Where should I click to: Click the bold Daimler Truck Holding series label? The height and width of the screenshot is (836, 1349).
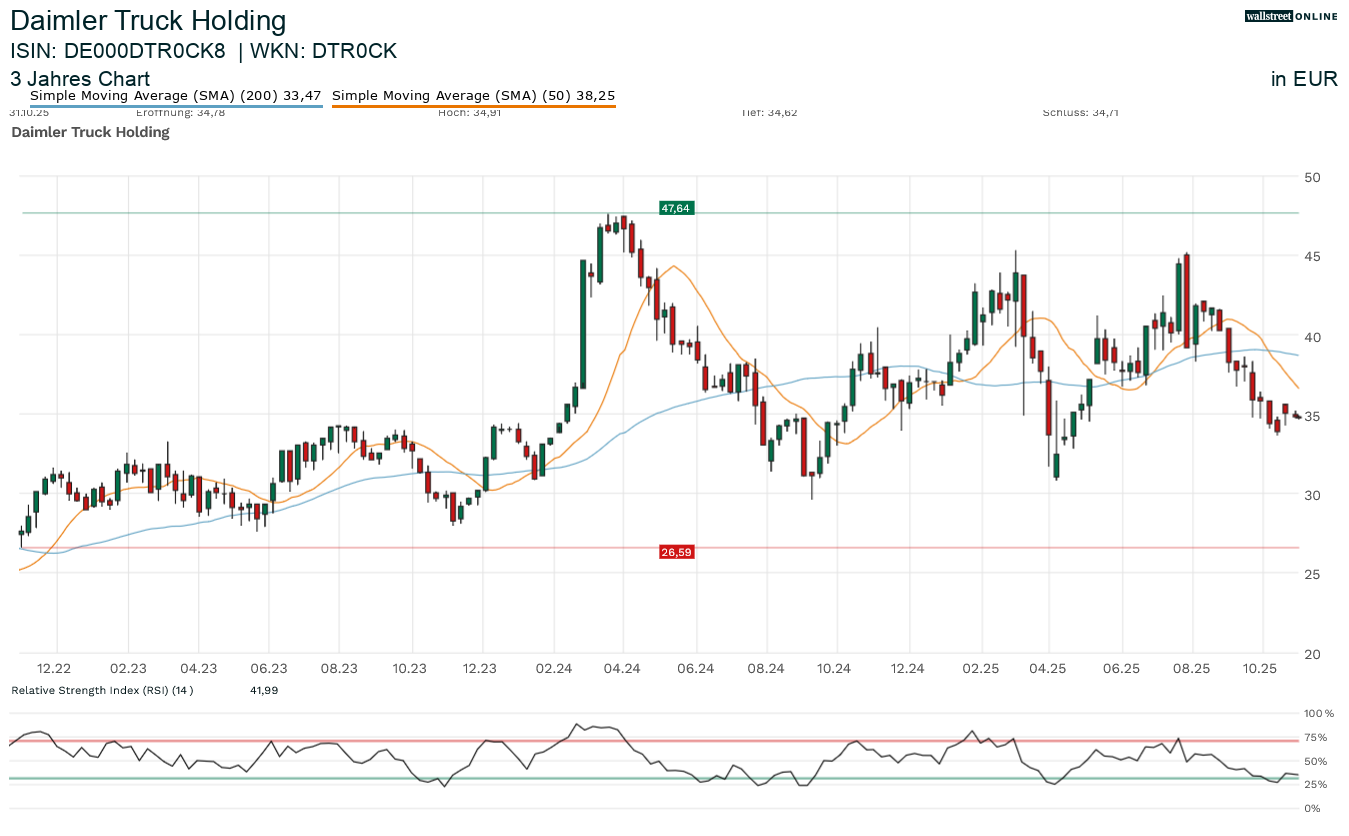coord(90,132)
